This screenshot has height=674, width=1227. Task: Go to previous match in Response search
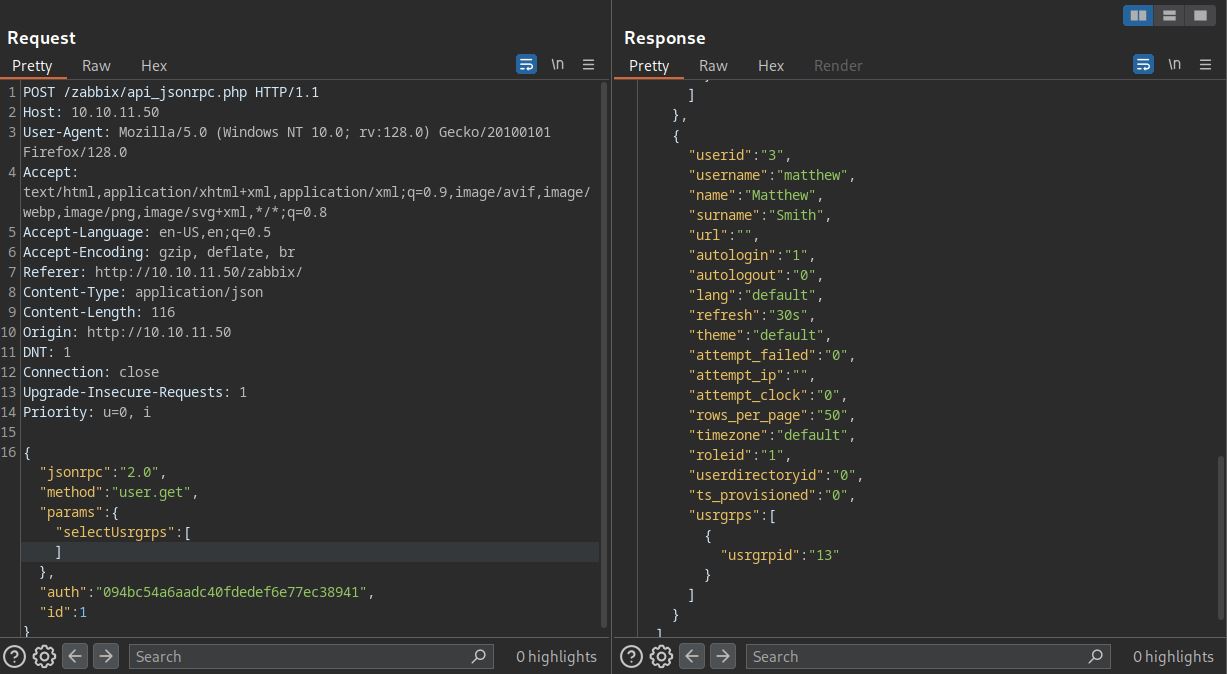point(692,656)
